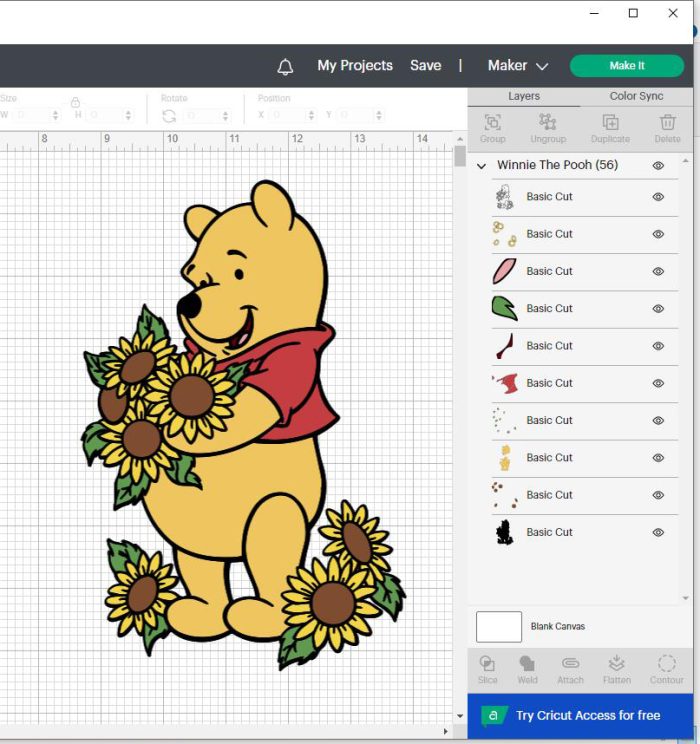Select the outline sketch layer thumbnail
Viewport: 700px width, 744px height.
coord(504,197)
